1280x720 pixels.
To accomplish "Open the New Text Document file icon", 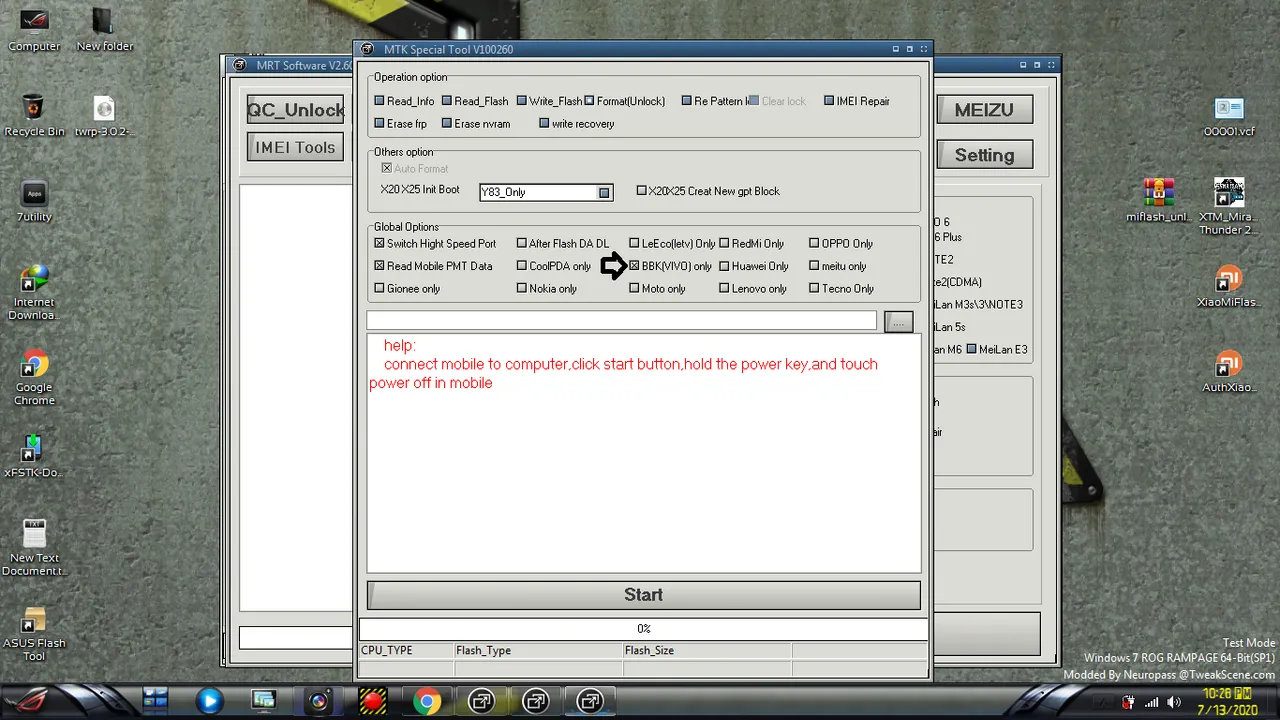I will click(x=34, y=547).
